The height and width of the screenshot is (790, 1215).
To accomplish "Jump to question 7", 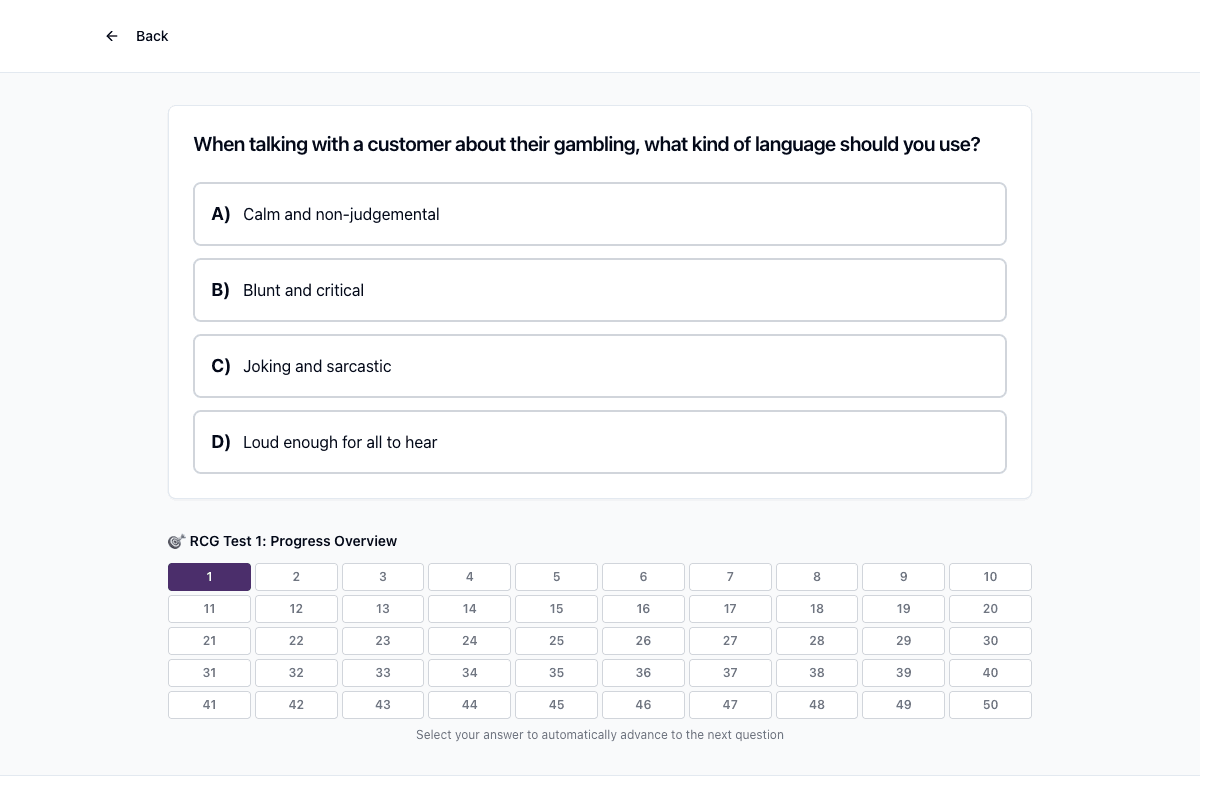I will (730, 577).
